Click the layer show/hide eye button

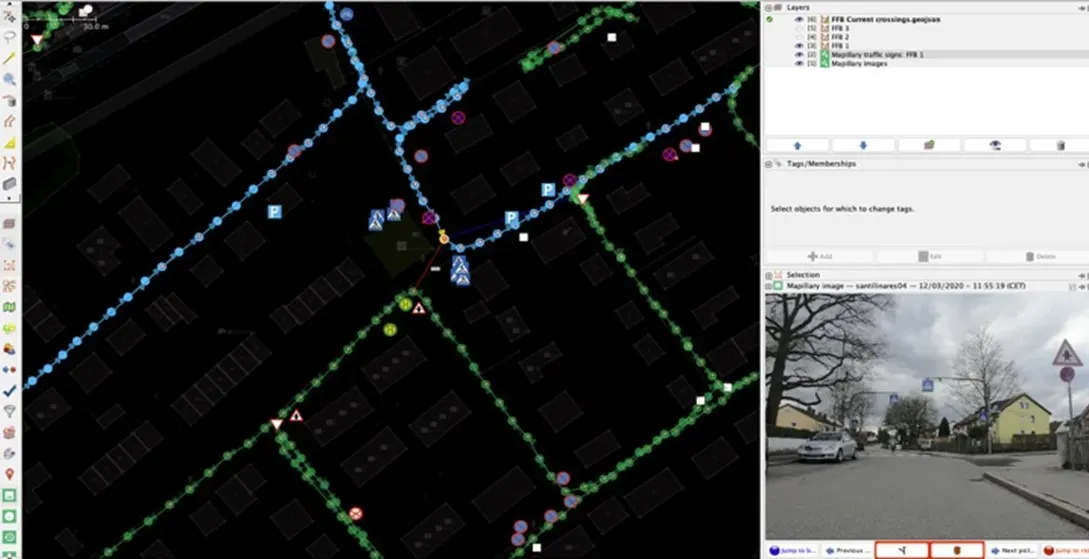pos(995,145)
